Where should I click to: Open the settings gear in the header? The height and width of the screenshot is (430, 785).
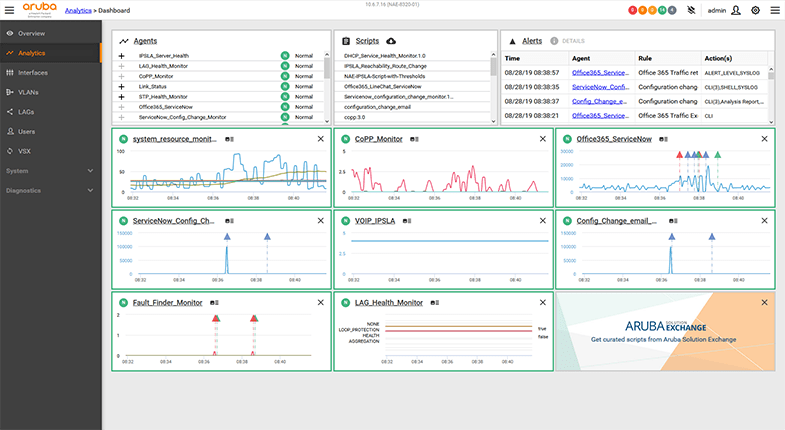tap(755, 10)
